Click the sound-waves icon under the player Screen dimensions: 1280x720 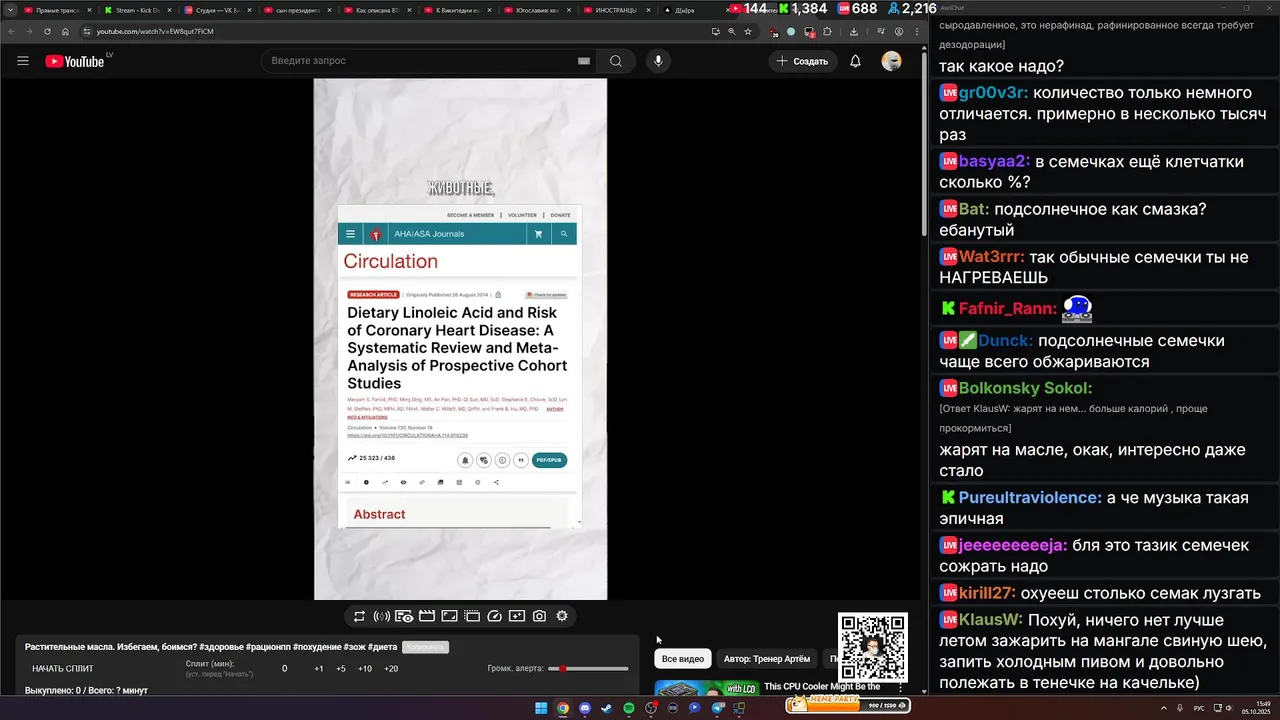point(382,616)
